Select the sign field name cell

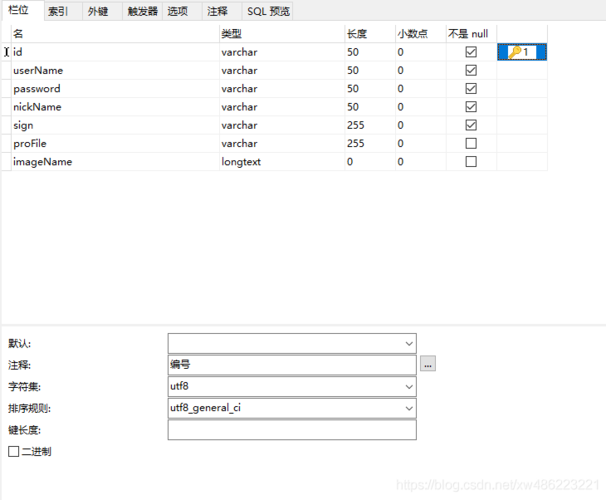115,125
